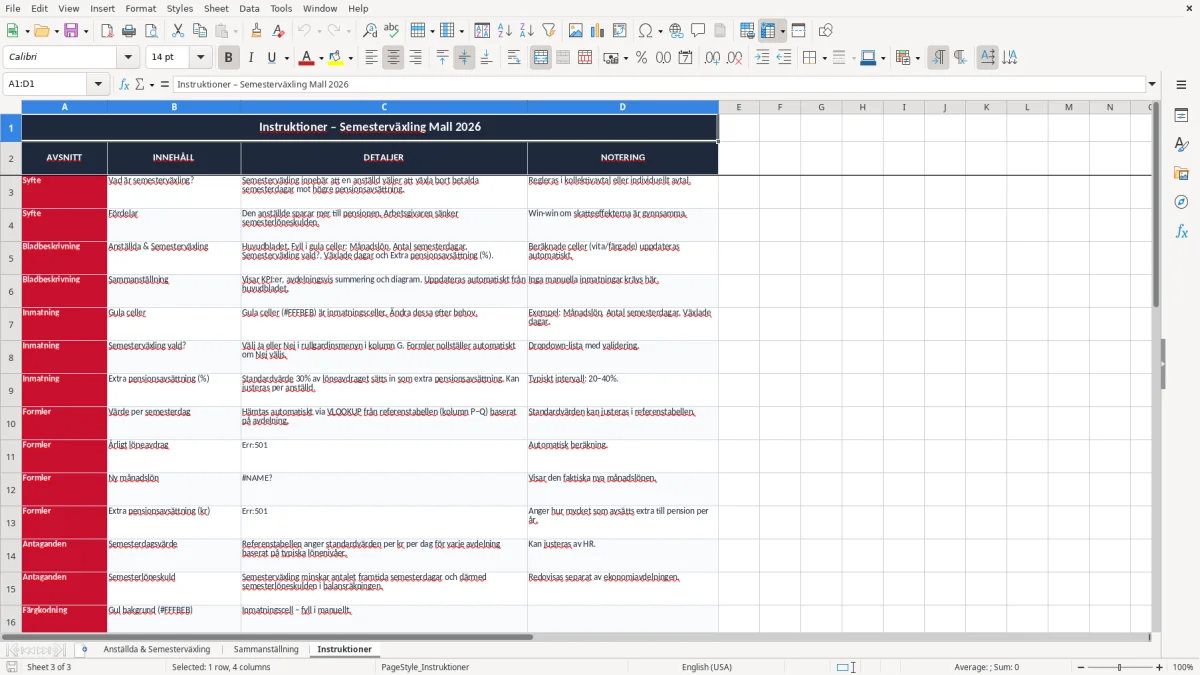Add a new sheet button

coord(84,649)
